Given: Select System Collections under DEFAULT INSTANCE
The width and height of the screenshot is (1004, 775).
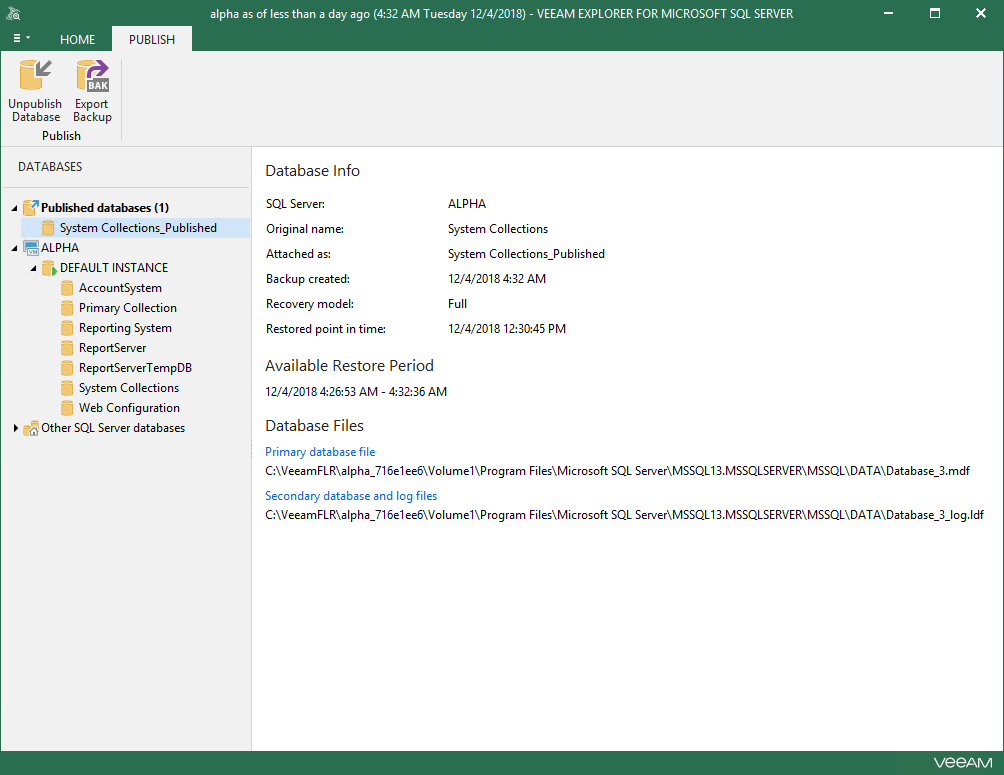Looking at the screenshot, I should point(129,388).
